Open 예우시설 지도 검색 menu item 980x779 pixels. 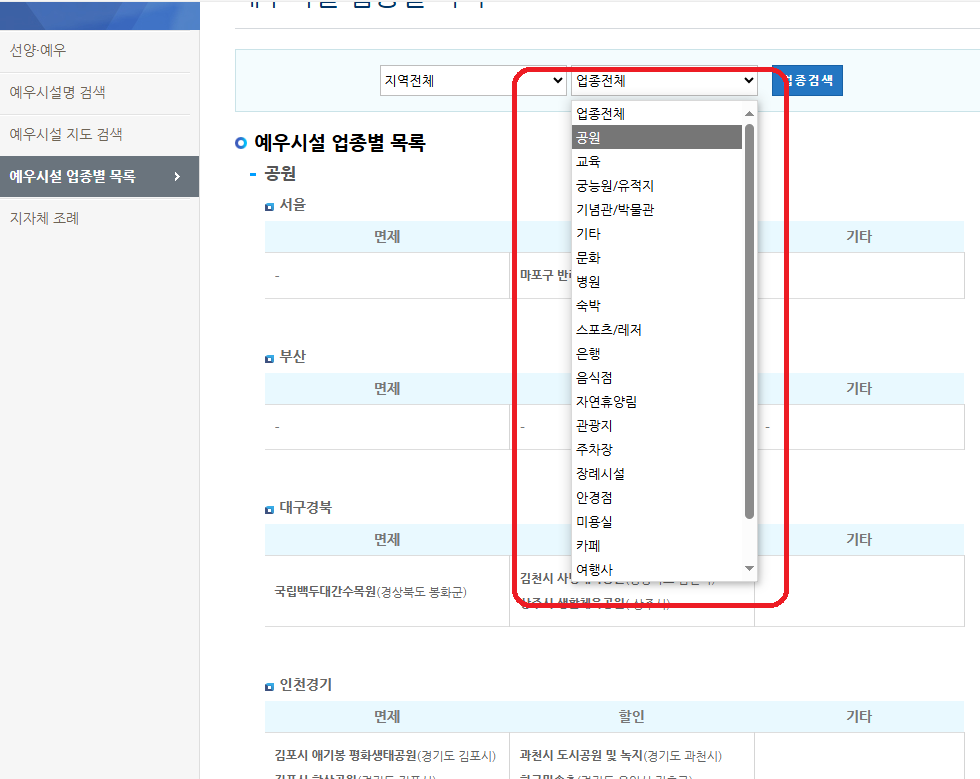pos(67,135)
